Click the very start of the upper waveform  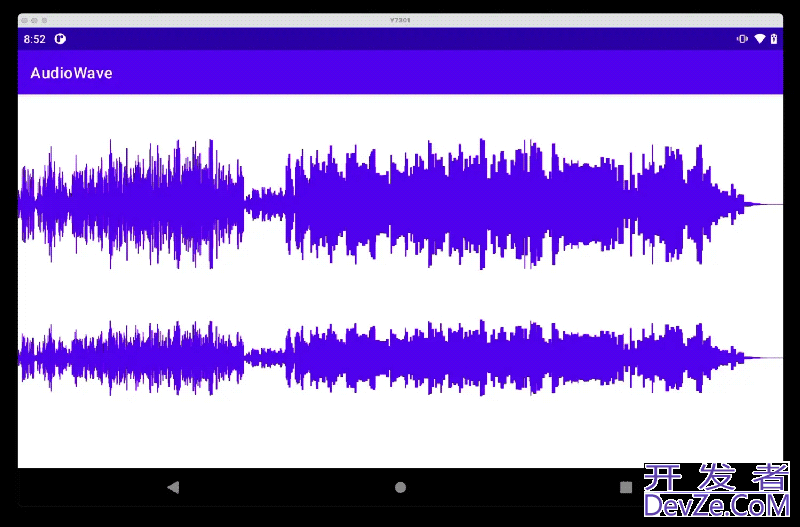point(24,204)
